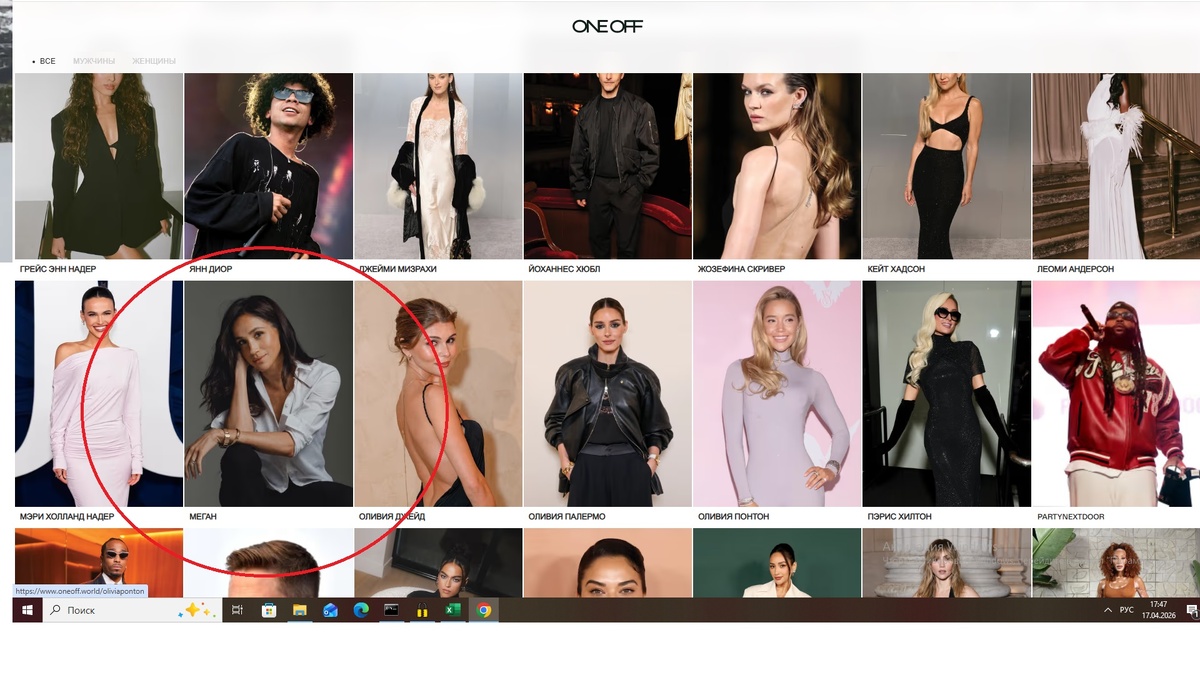The height and width of the screenshot is (675, 1200).
Task: Open the МЭРИ ХОЛЛАНД НАДЕР name link
Action: coord(67,517)
